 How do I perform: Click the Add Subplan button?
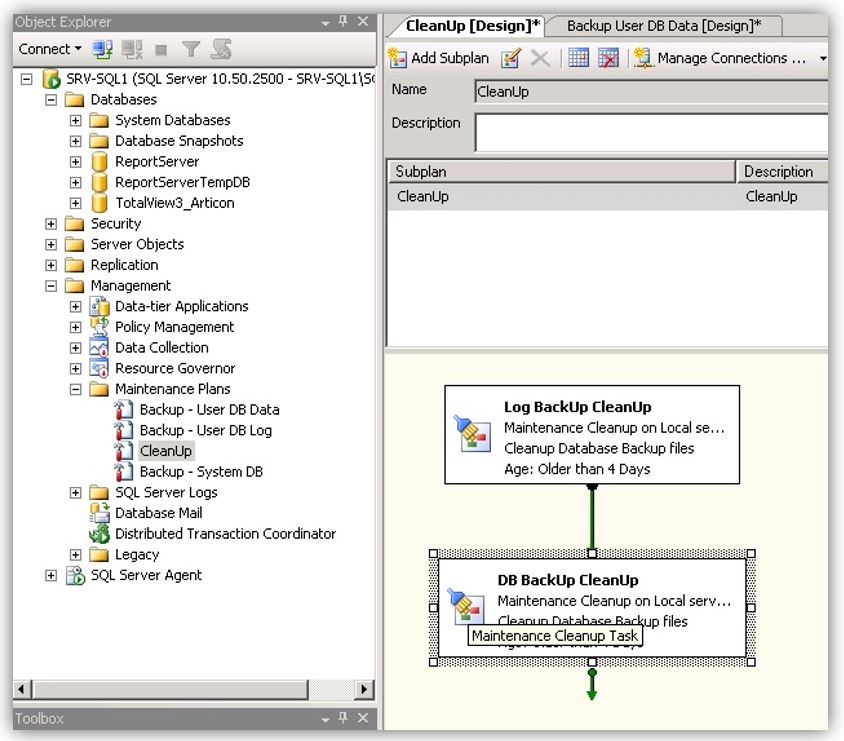pyautogui.click(x=438, y=58)
